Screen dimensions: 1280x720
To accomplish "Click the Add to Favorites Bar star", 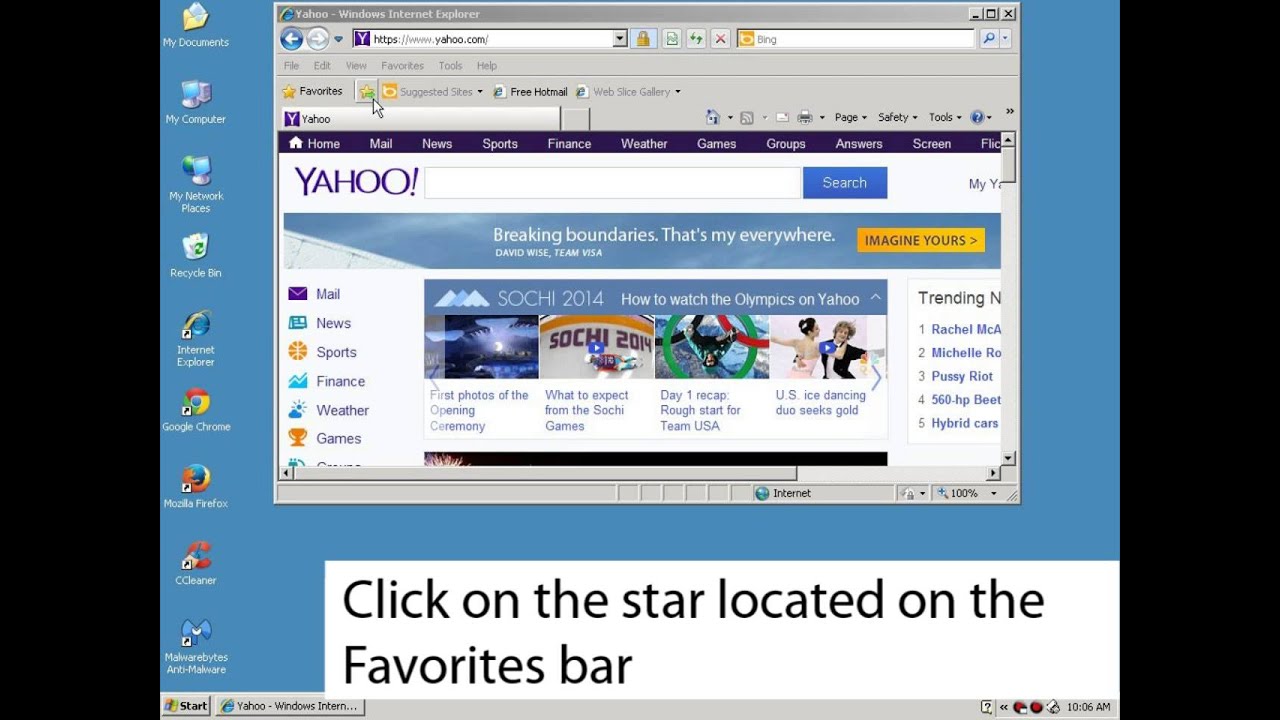I will (367, 92).
